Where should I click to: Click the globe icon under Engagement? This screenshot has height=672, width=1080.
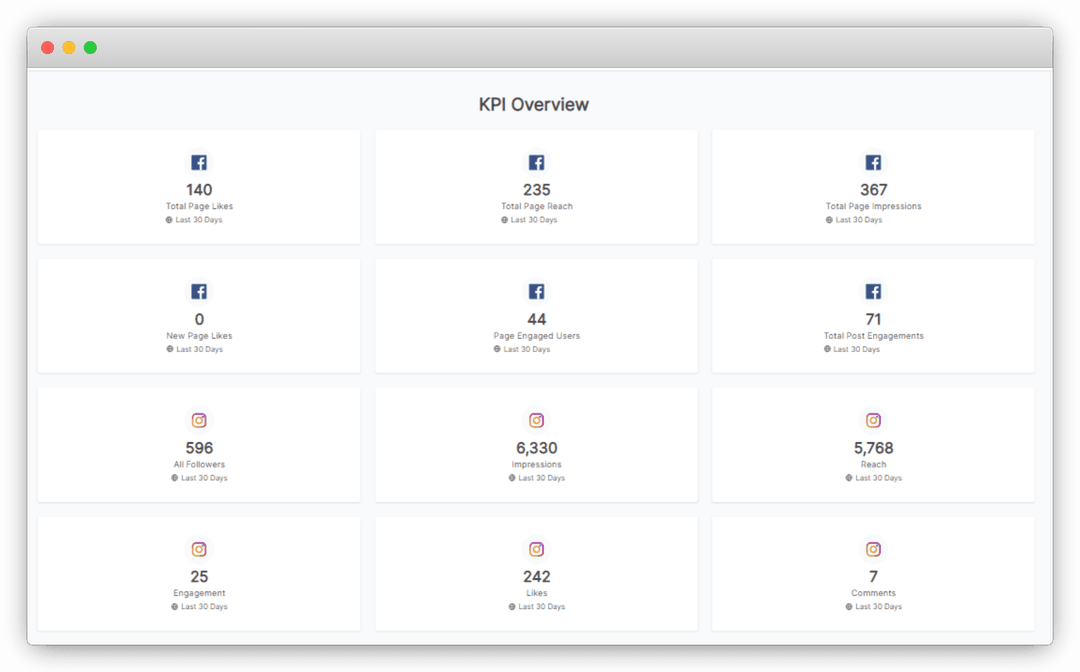click(174, 607)
